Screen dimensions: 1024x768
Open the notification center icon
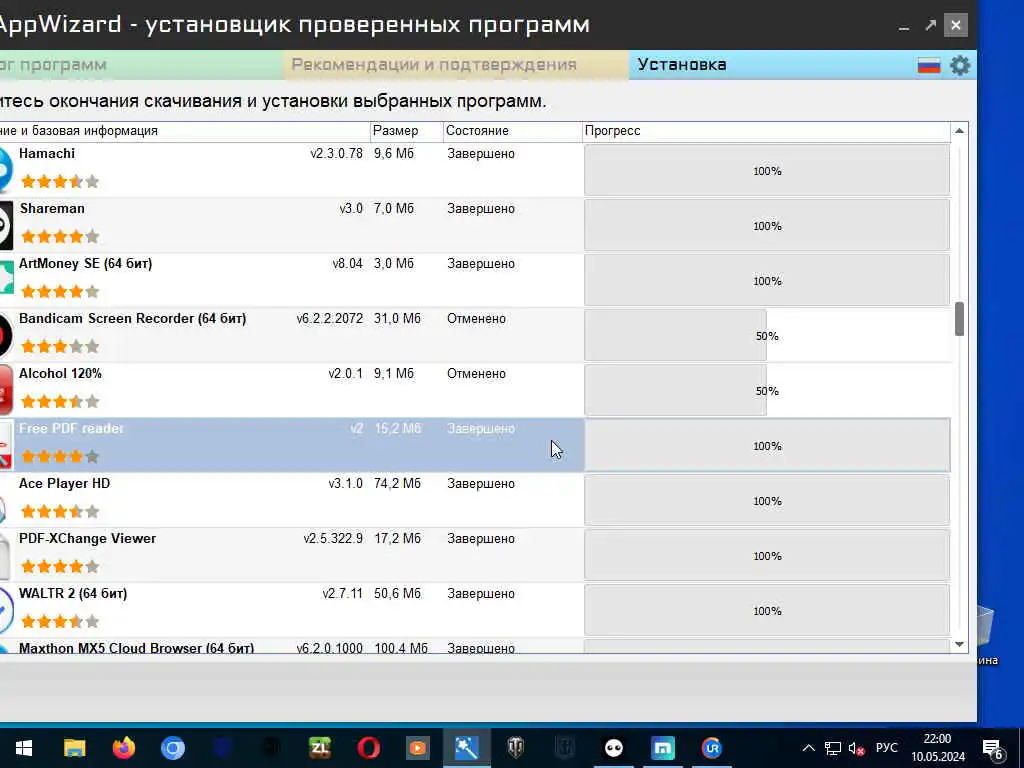pos(993,749)
